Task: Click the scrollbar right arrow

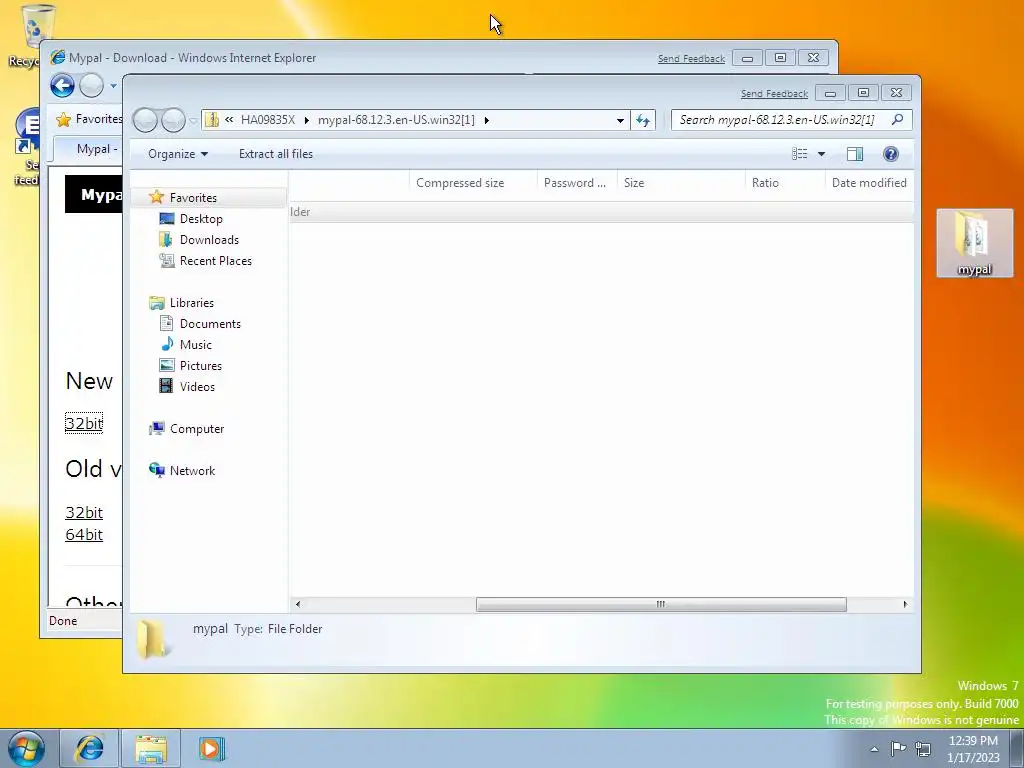Action: [905, 604]
